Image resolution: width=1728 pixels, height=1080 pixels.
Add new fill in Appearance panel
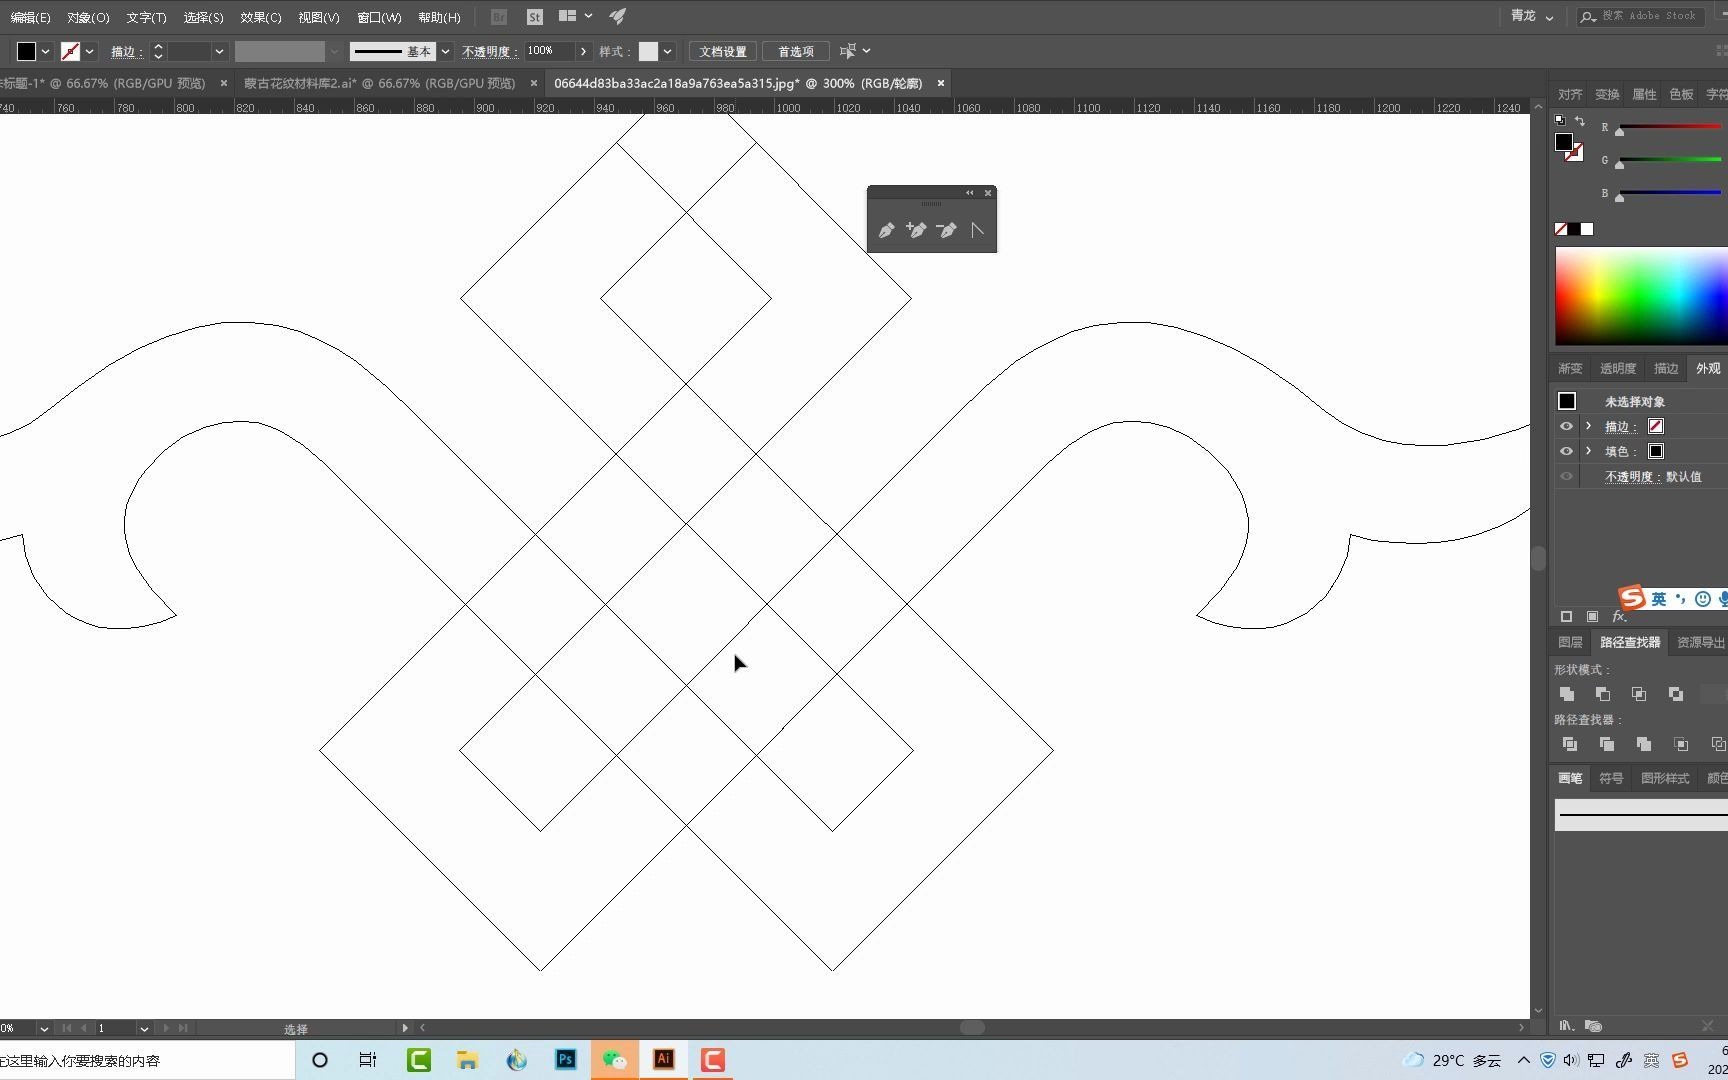(x=1592, y=617)
